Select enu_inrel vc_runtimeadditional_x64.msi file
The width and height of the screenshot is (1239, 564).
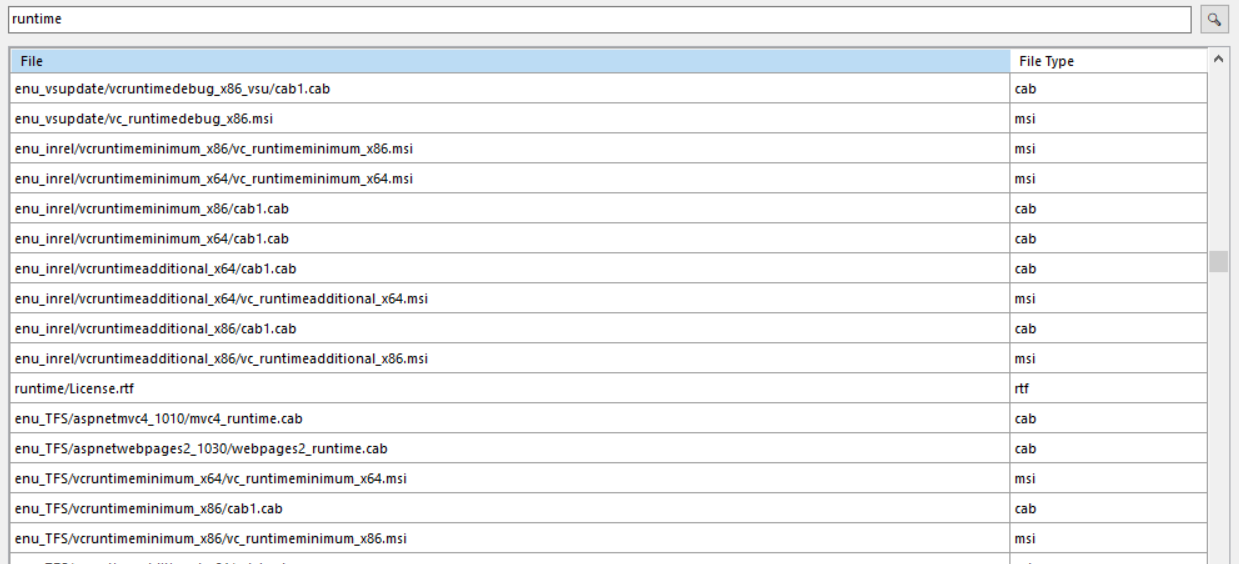[222, 299]
